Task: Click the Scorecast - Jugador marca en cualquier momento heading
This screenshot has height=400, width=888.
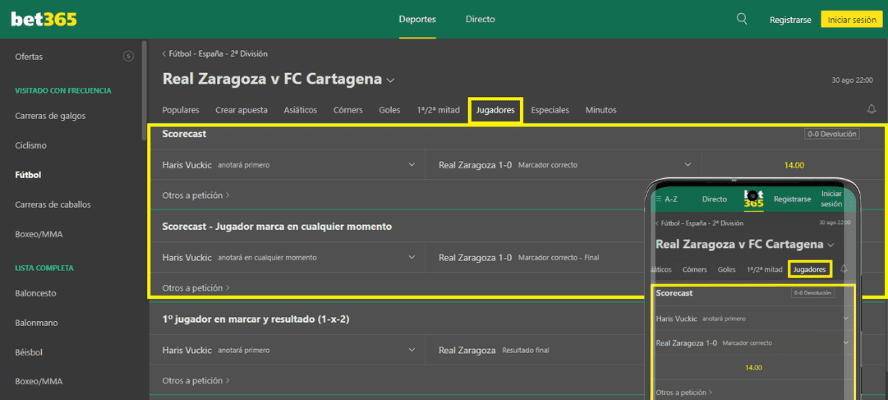Action: (277, 227)
